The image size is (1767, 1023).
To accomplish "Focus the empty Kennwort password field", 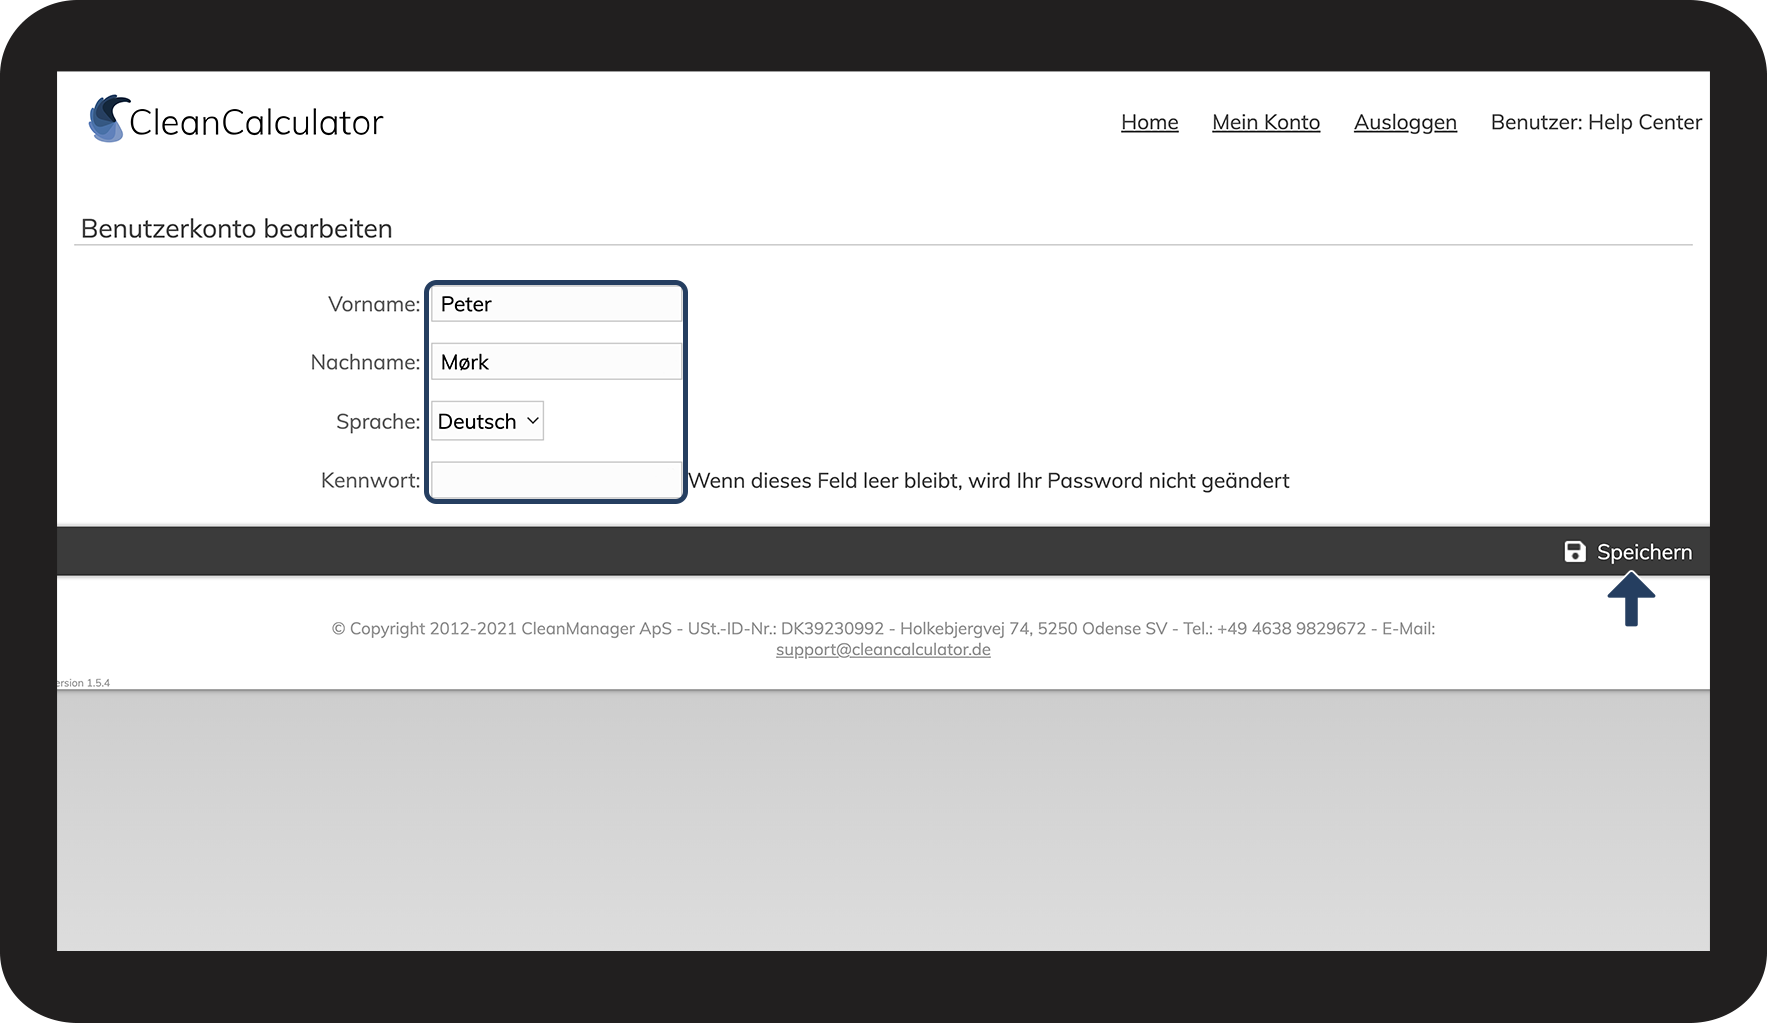I will 556,480.
